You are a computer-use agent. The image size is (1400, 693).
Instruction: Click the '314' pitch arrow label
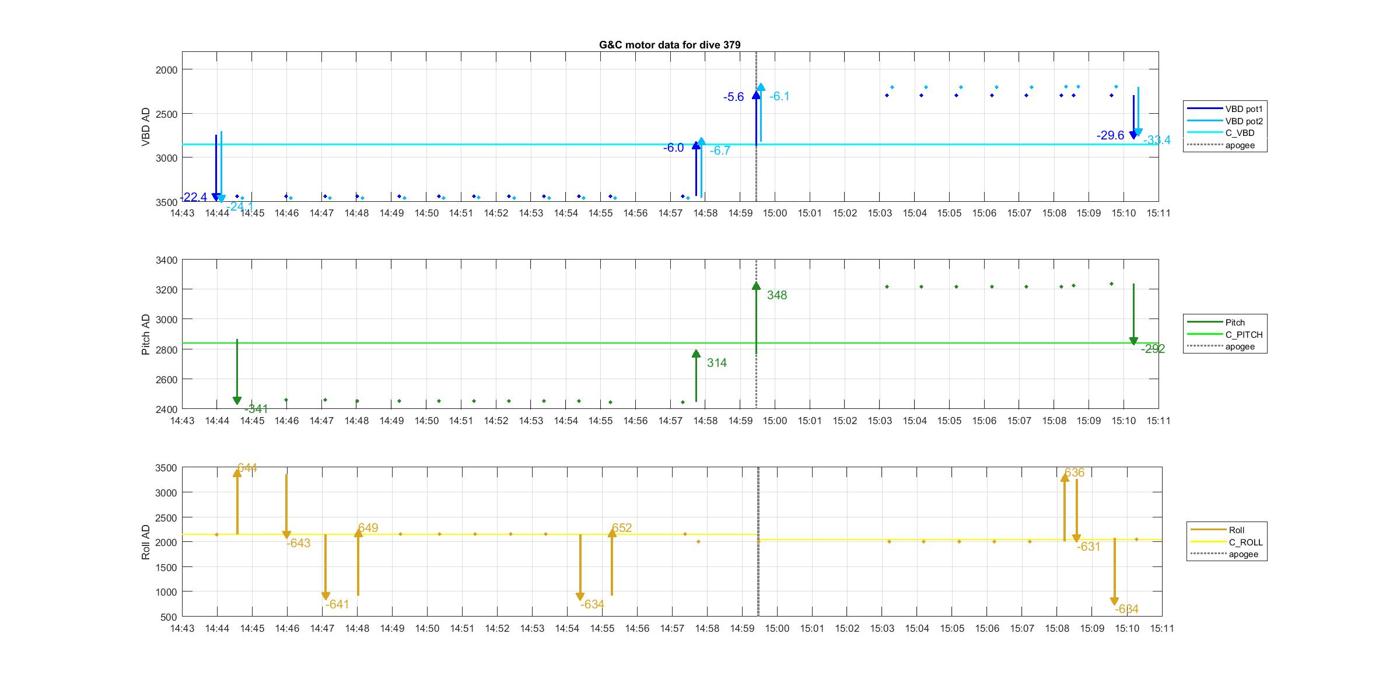coord(716,363)
